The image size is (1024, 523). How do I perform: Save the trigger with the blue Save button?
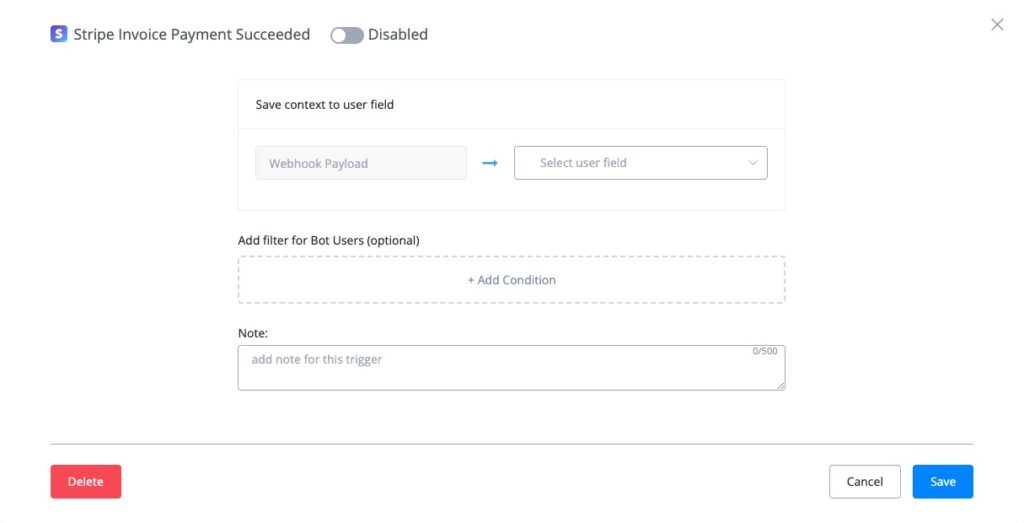pos(942,481)
